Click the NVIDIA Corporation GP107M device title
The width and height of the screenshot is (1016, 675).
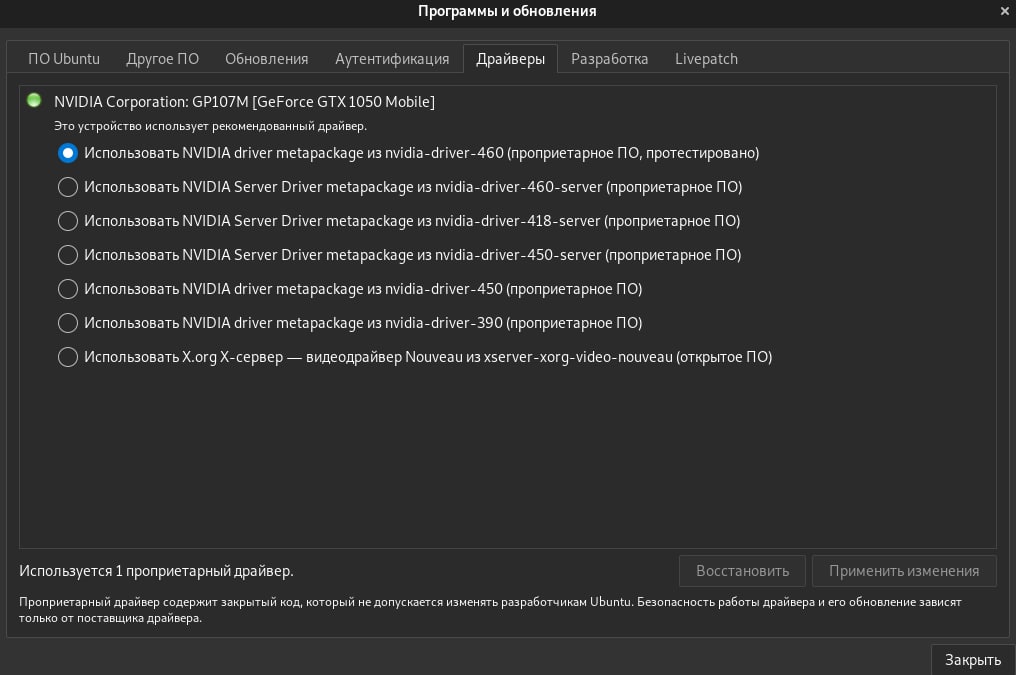(244, 102)
